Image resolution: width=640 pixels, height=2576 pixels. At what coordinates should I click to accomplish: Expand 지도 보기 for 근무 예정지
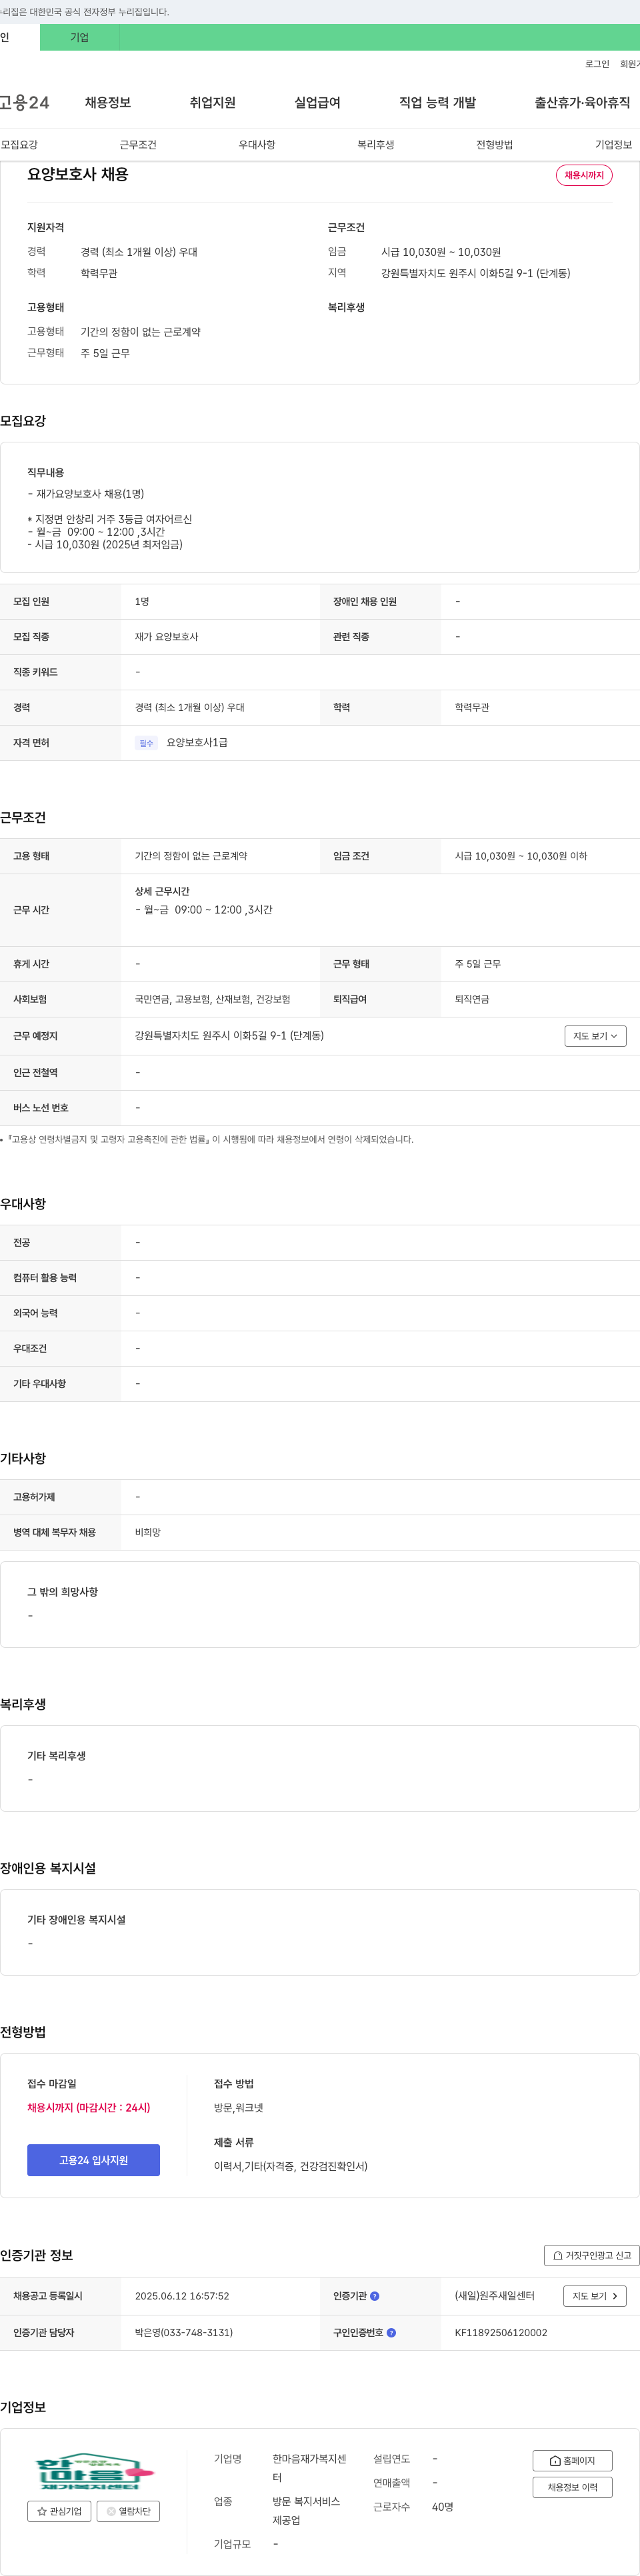pos(595,1036)
